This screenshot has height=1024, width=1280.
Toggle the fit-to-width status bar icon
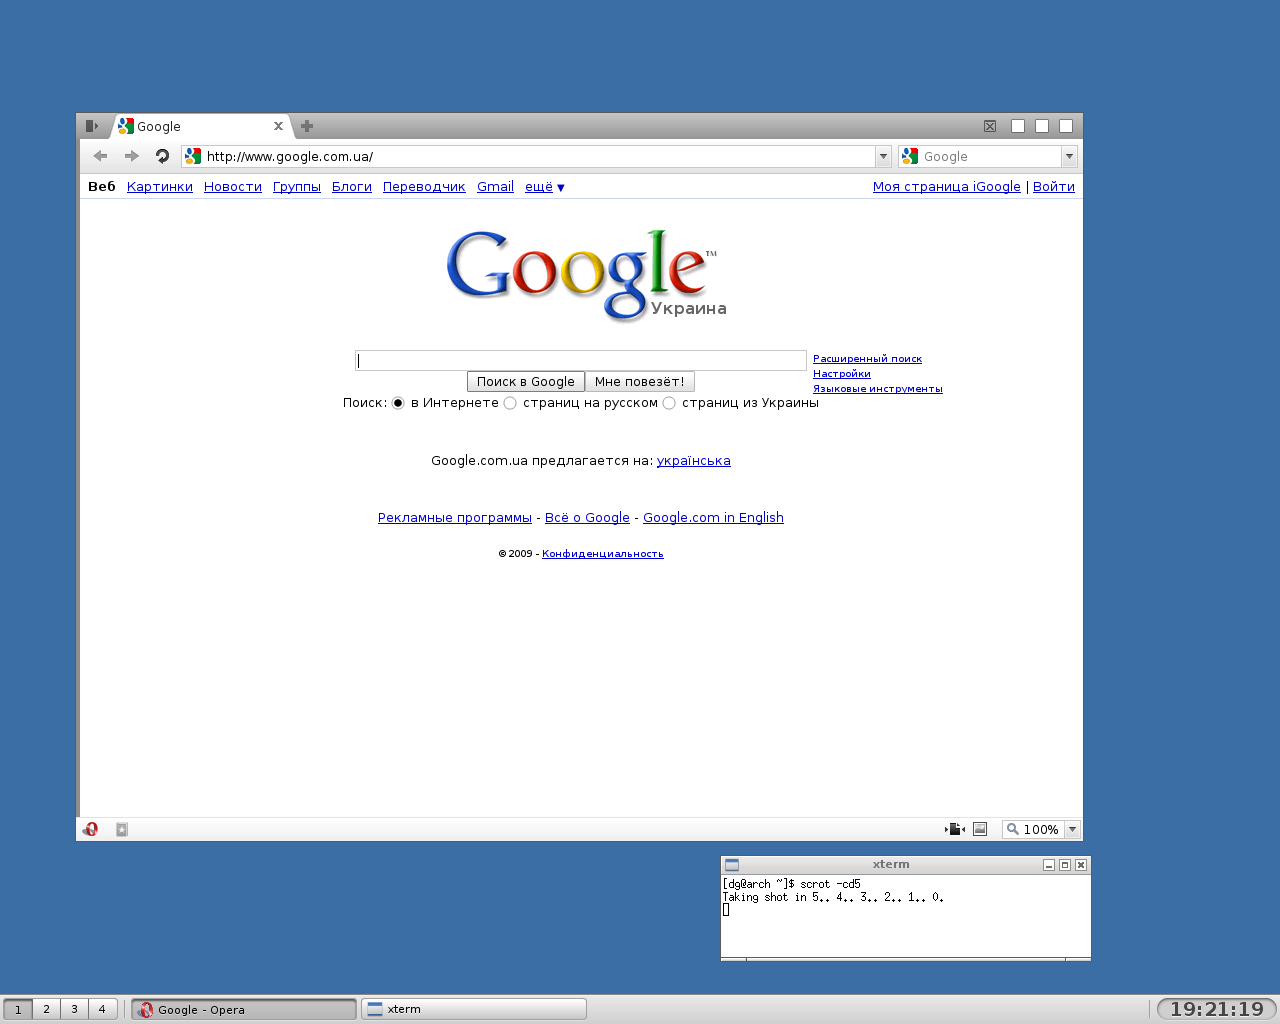[x=954, y=829]
